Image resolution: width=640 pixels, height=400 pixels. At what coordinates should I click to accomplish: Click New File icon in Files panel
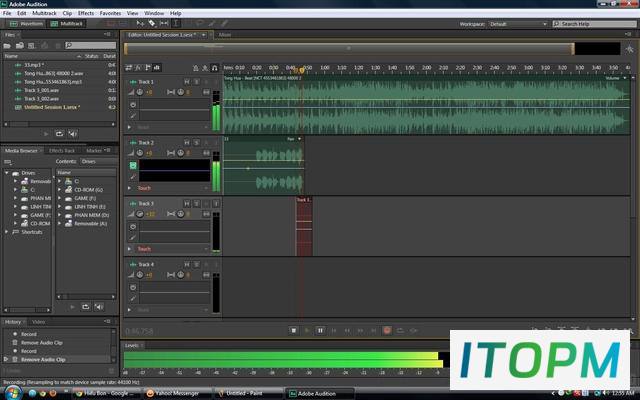point(32,45)
